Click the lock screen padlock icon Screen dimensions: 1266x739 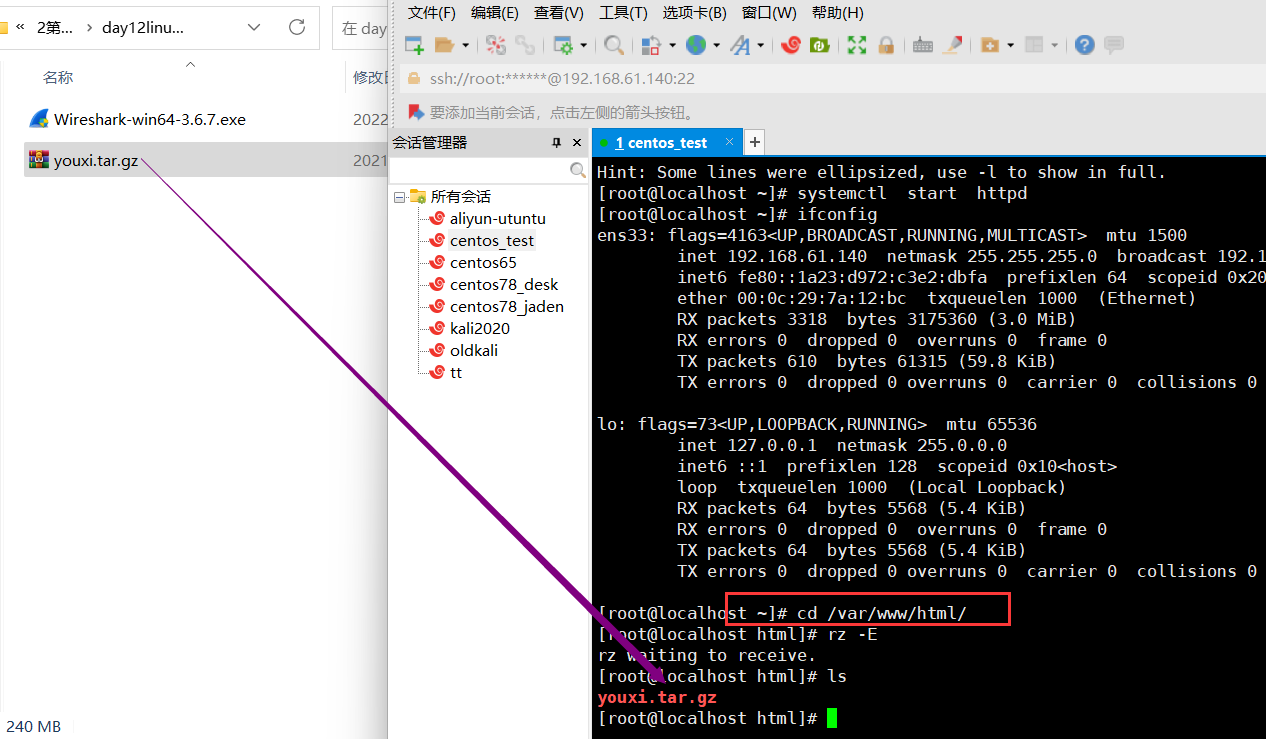coord(885,45)
